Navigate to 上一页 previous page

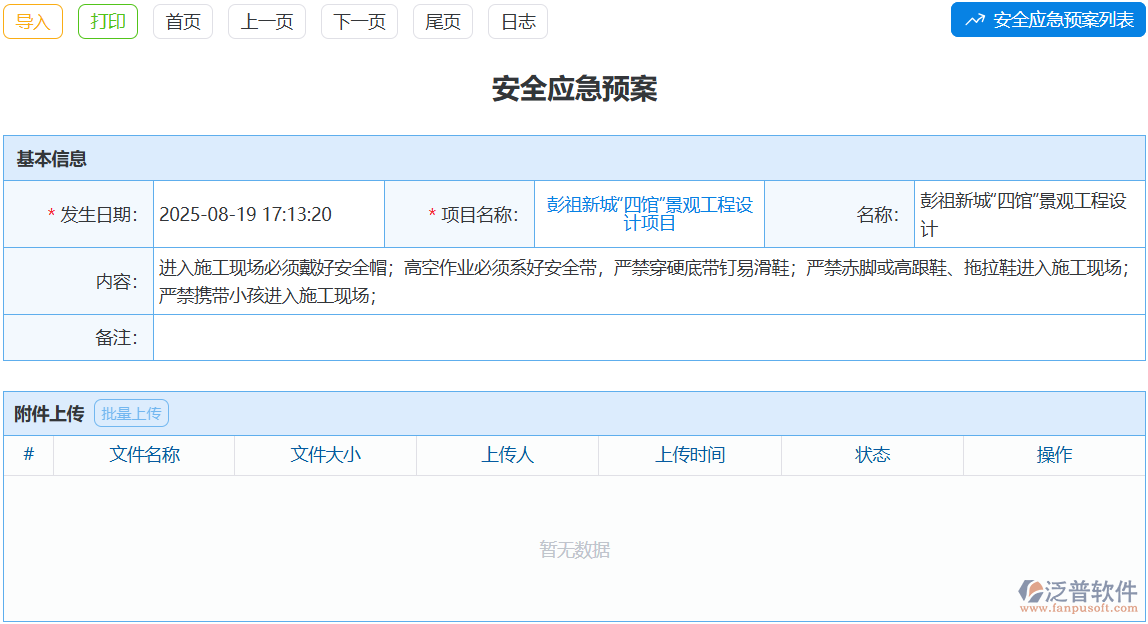pos(266,20)
